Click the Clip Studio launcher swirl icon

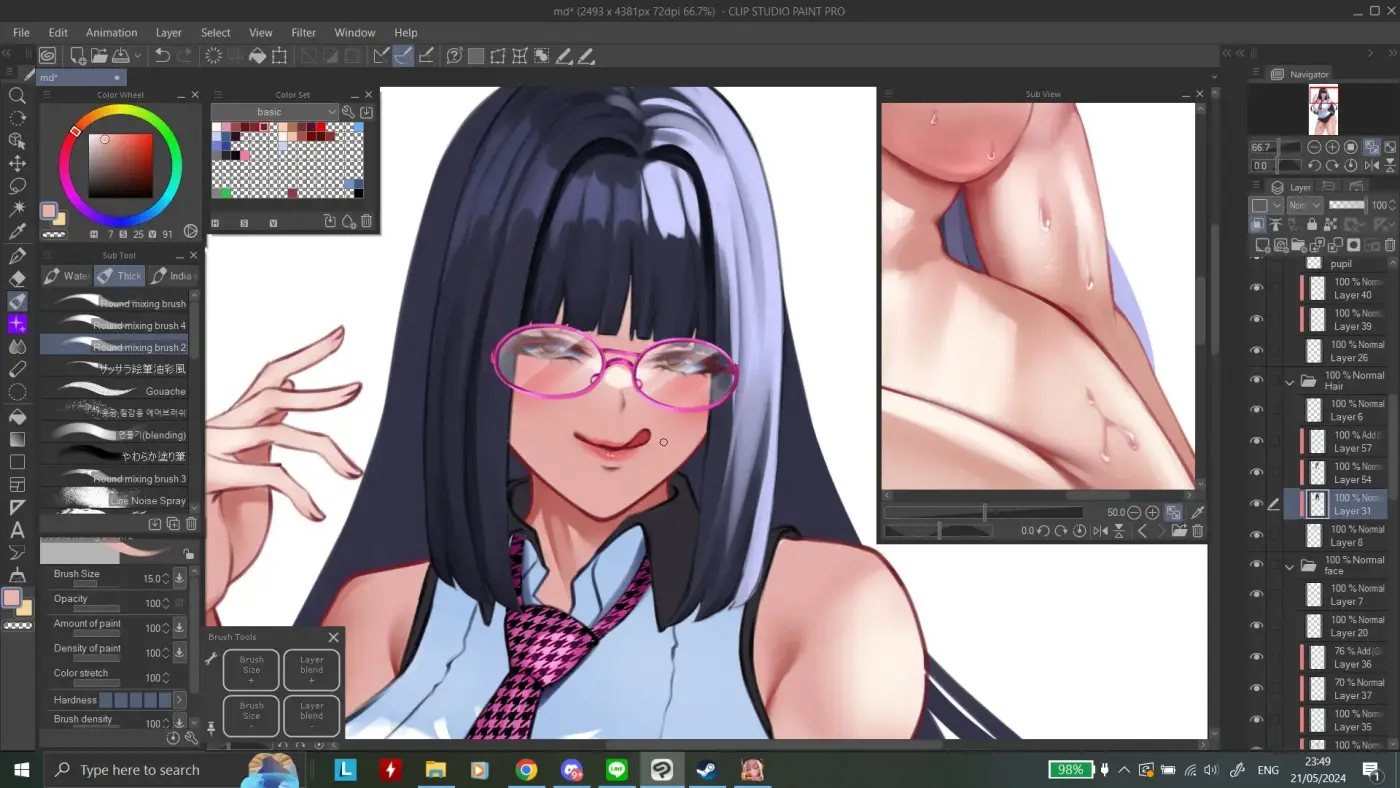click(x=47, y=56)
